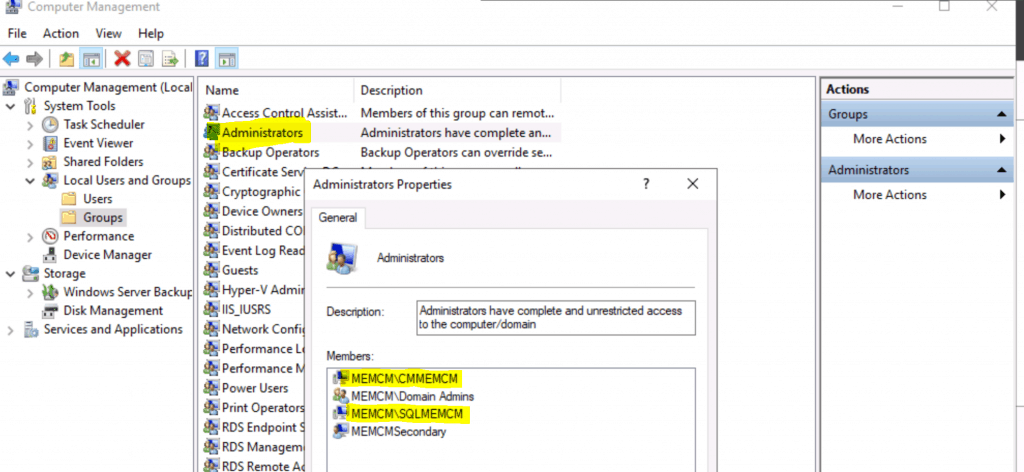Expand the Event Viewer node
The image size is (1024, 472).
pyautogui.click(x=29, y=144)
